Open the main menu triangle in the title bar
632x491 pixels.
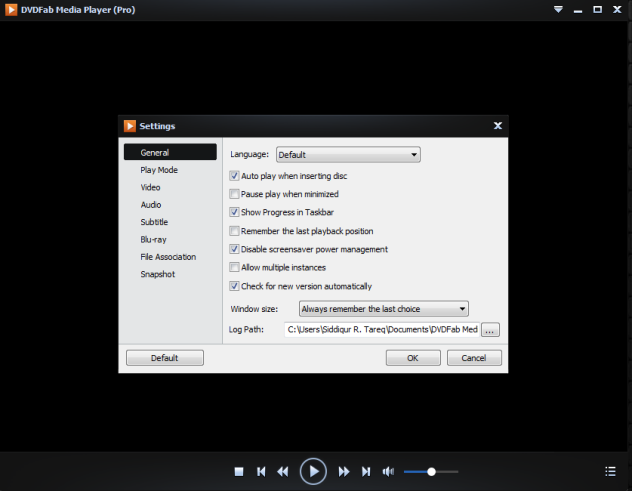pos(558,9)
